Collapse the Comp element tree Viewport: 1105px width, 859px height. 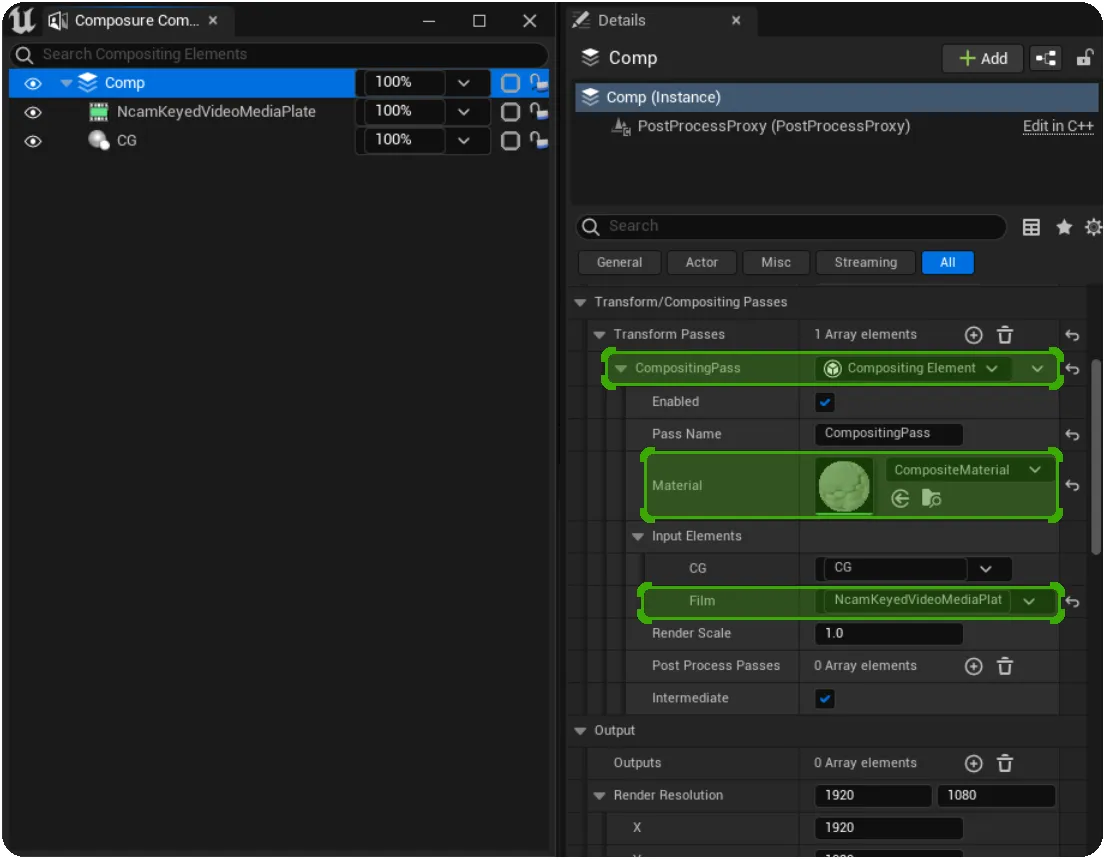(x=66, y=83)
